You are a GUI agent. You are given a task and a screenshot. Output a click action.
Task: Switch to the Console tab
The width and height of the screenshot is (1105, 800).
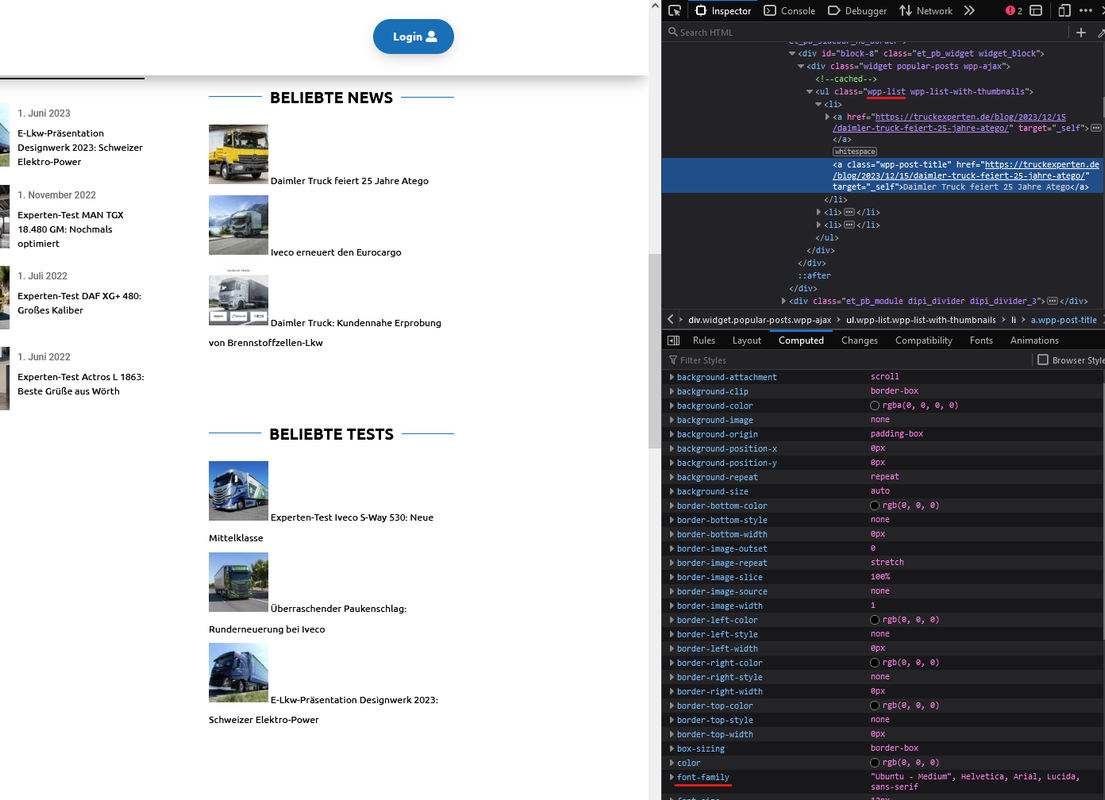[x=789, y=11]
